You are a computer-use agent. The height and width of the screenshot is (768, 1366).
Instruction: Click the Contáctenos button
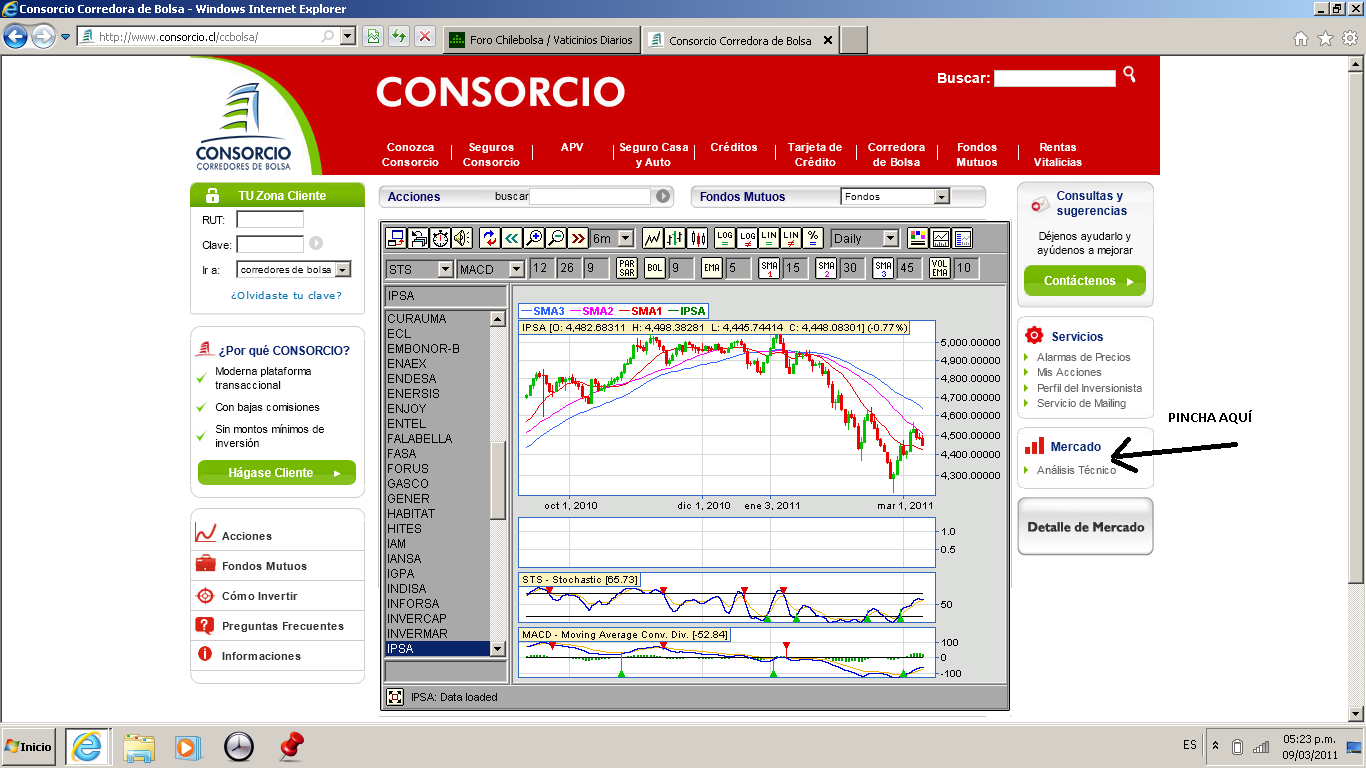click(1085, 281)
